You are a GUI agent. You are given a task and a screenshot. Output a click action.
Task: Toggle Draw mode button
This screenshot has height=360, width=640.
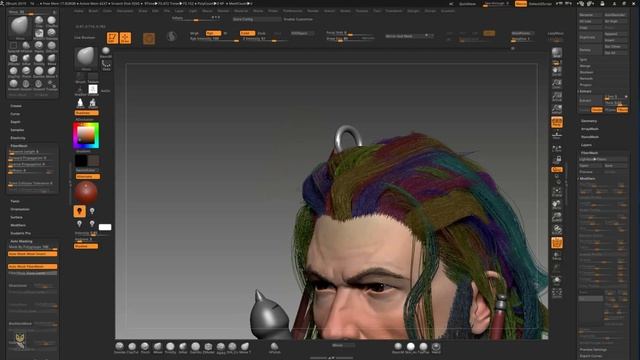click(125, 38)
